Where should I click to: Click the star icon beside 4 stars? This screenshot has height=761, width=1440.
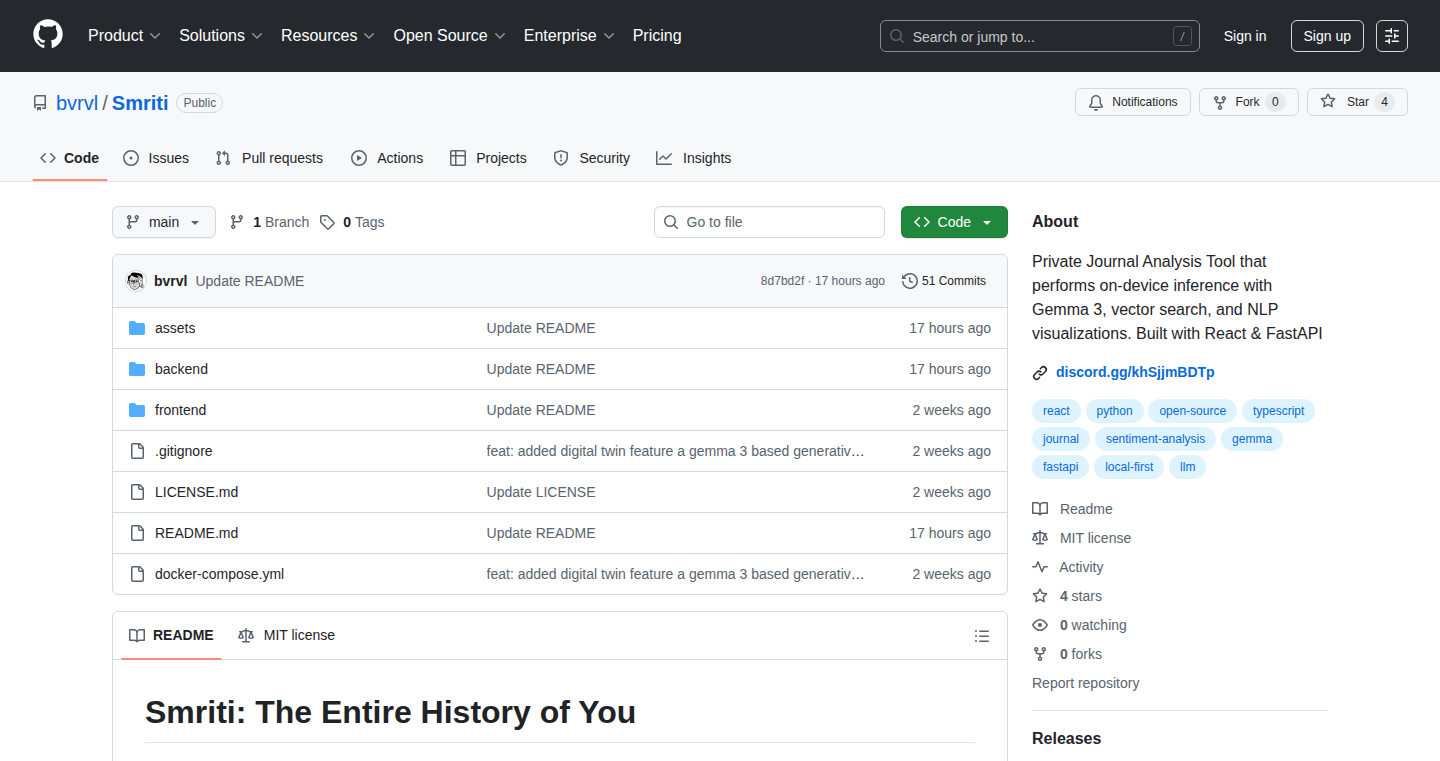click(1040, 596)
